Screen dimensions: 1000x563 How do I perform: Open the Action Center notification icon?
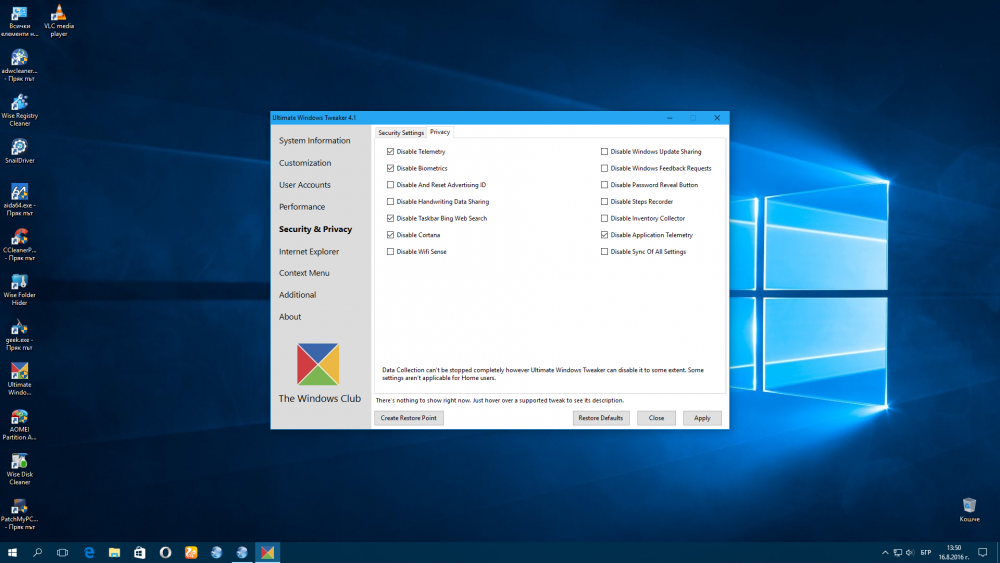tap(983, 552)
